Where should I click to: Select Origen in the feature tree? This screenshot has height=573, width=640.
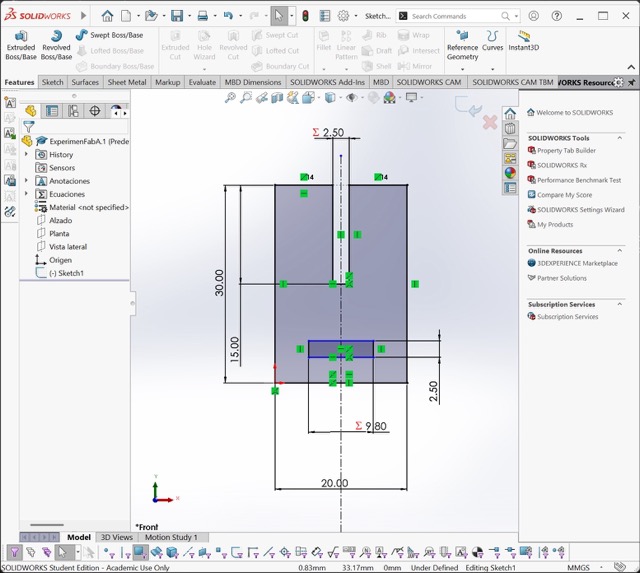[60, 260]
